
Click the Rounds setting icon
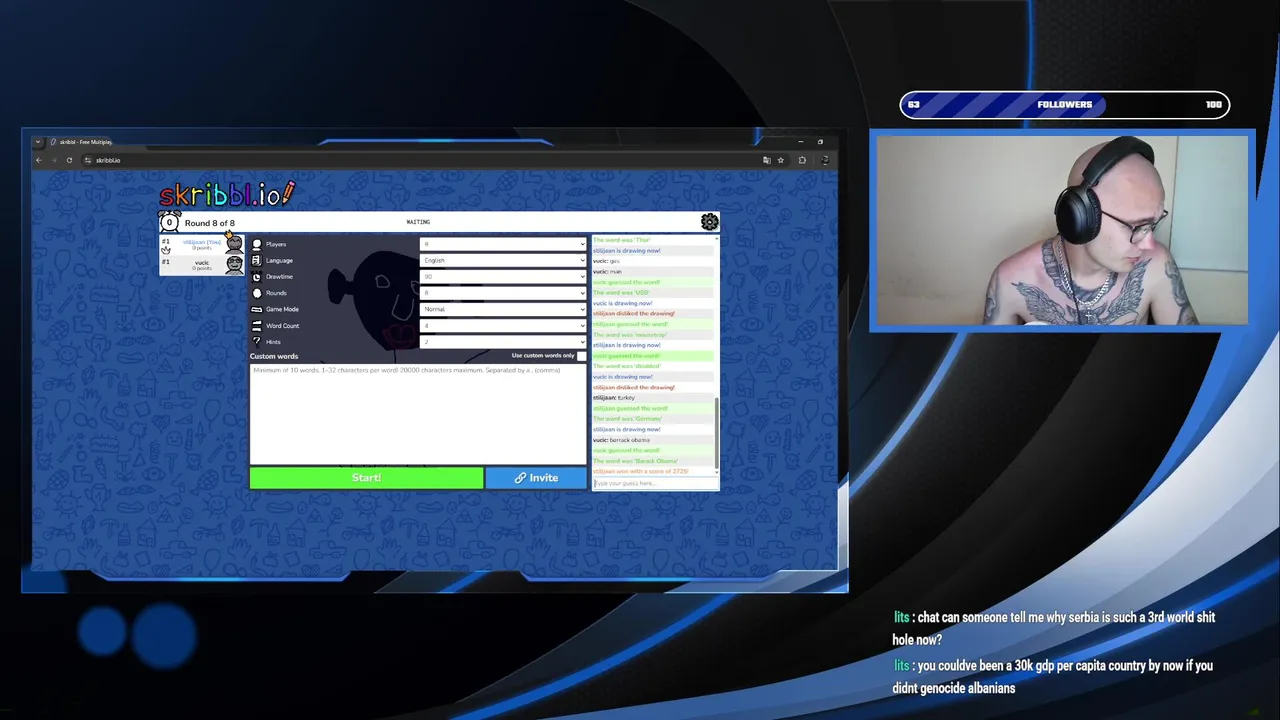pos(257,293)
